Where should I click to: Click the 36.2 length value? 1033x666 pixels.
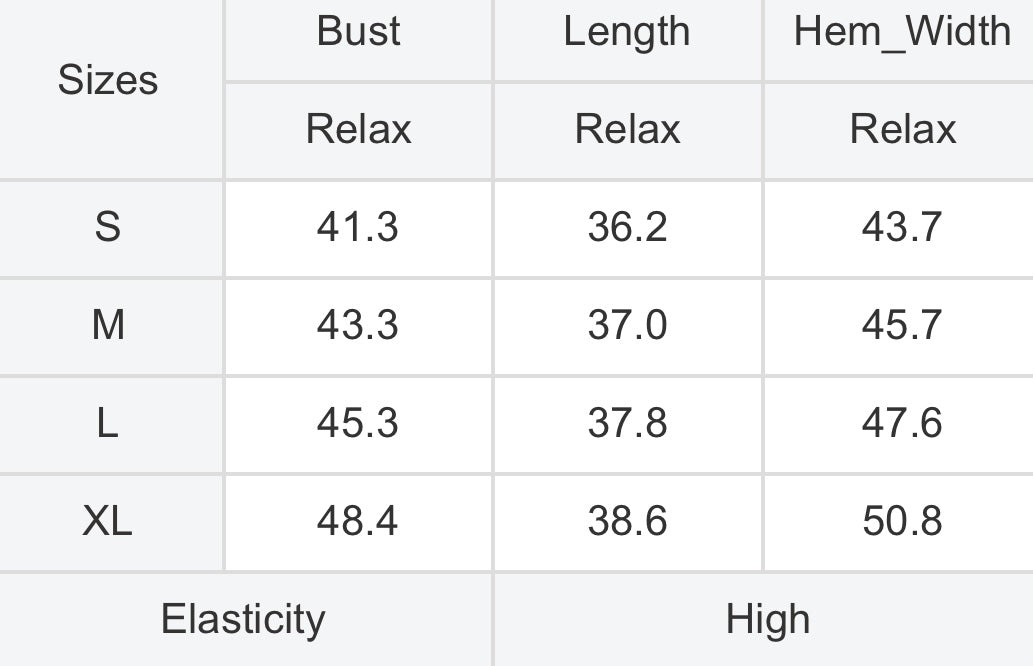627,227
